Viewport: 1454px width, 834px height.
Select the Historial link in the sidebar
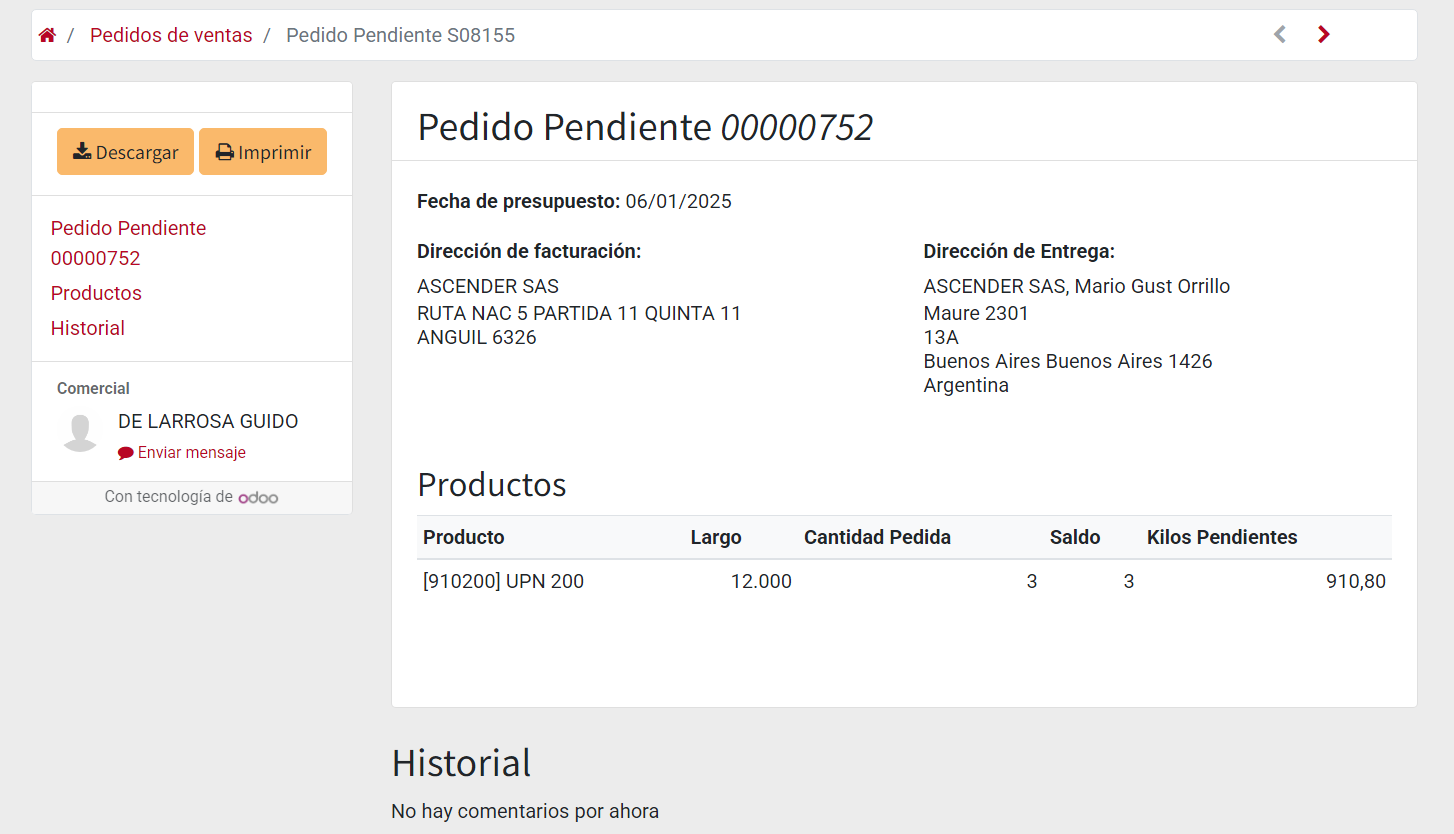[88, 328]
